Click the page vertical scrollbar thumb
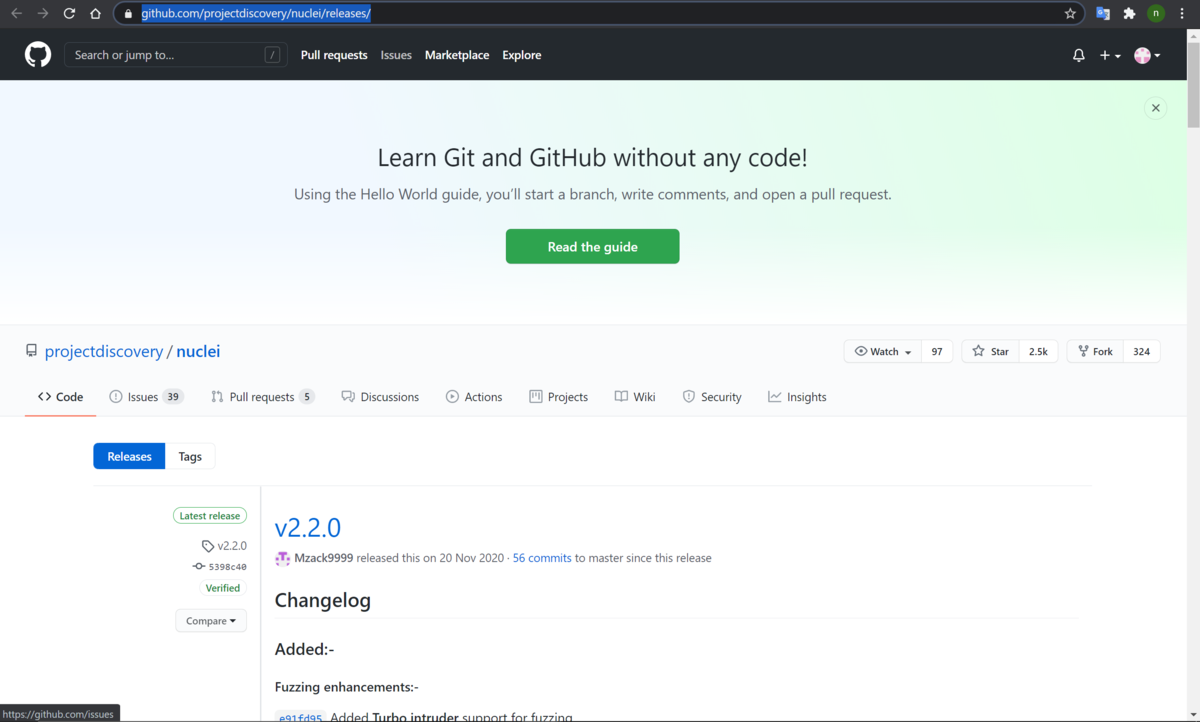Screen dimensions: 1200x722 tap(1193, 84)
